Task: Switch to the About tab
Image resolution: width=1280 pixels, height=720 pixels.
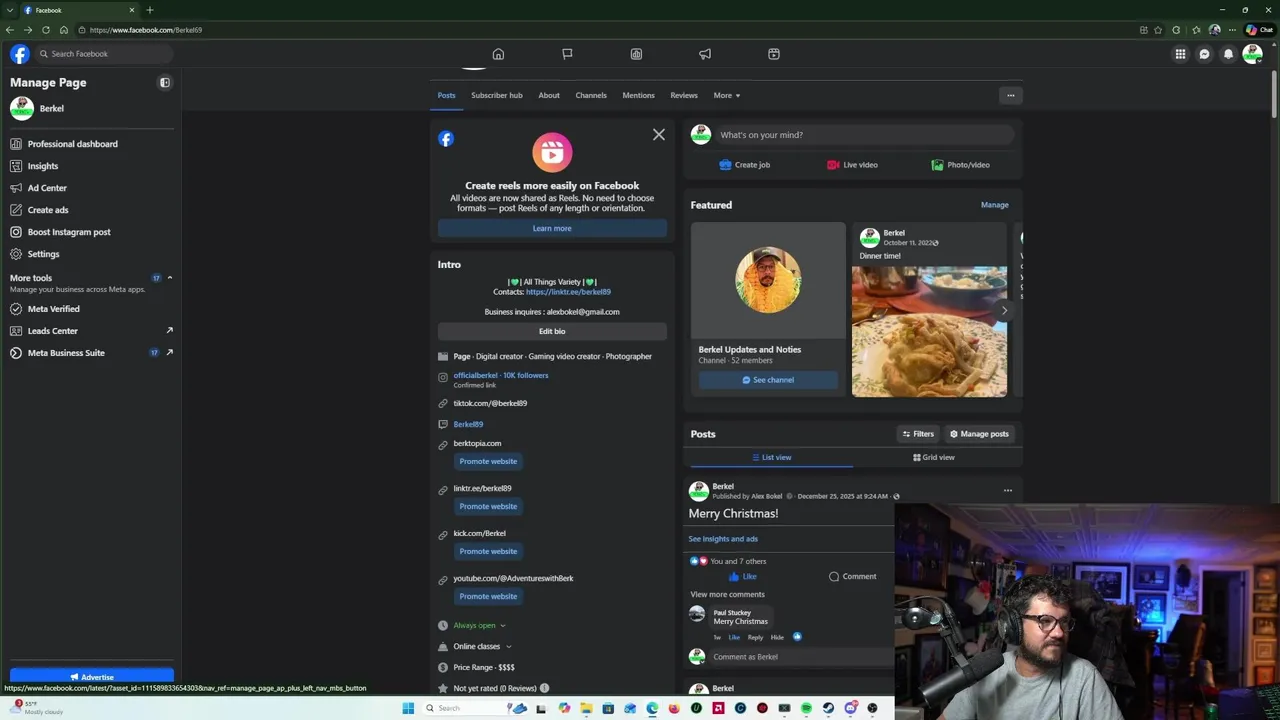Action: pyautogui.click(x=549, y=95)
